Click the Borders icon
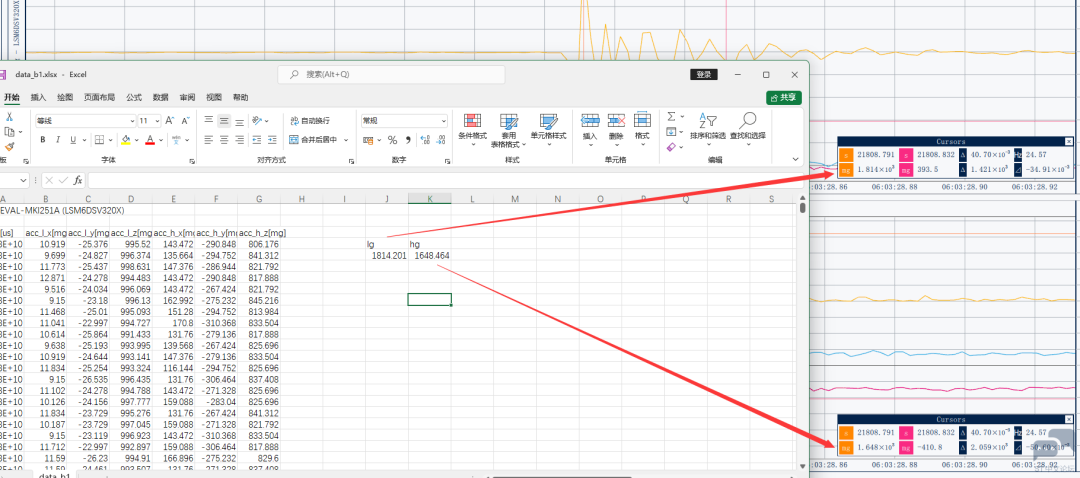Image resolution: width=1080 pixels, height=478 pixels. [99, 140]
